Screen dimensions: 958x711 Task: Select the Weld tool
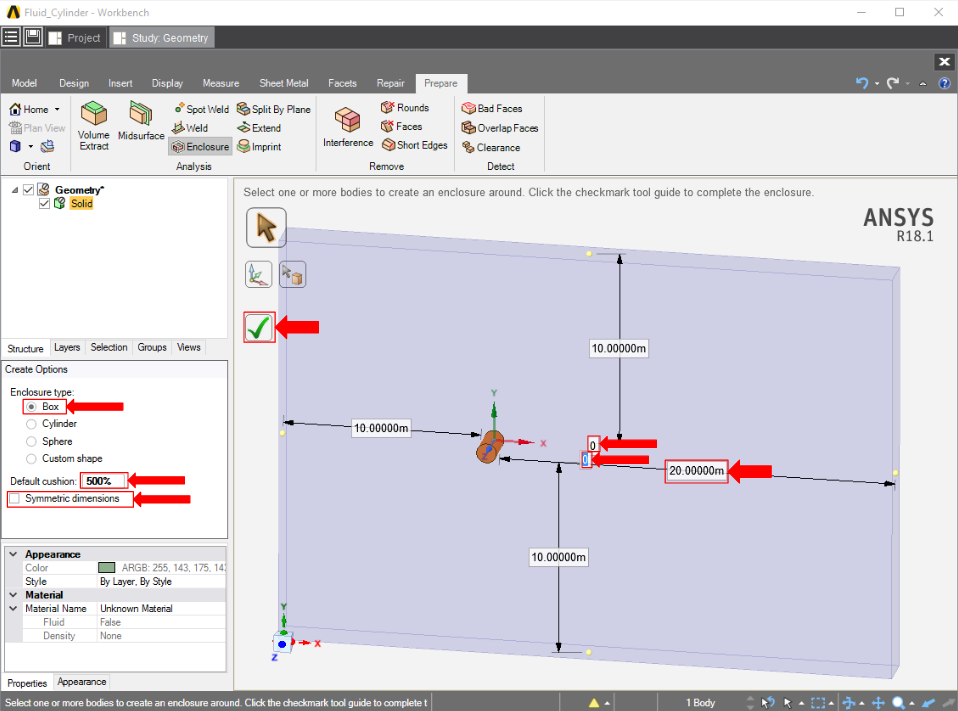click(190, 128)
